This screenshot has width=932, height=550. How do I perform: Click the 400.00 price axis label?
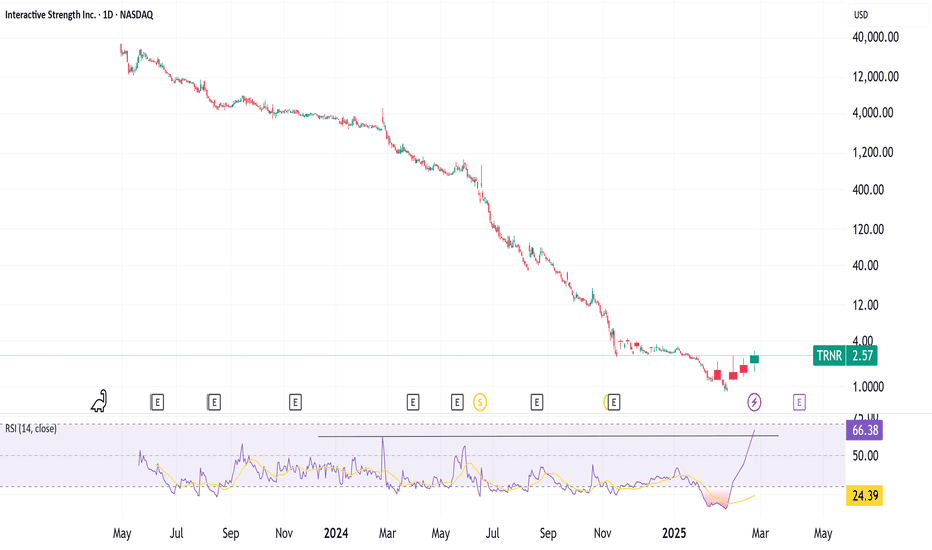point(868,190)
